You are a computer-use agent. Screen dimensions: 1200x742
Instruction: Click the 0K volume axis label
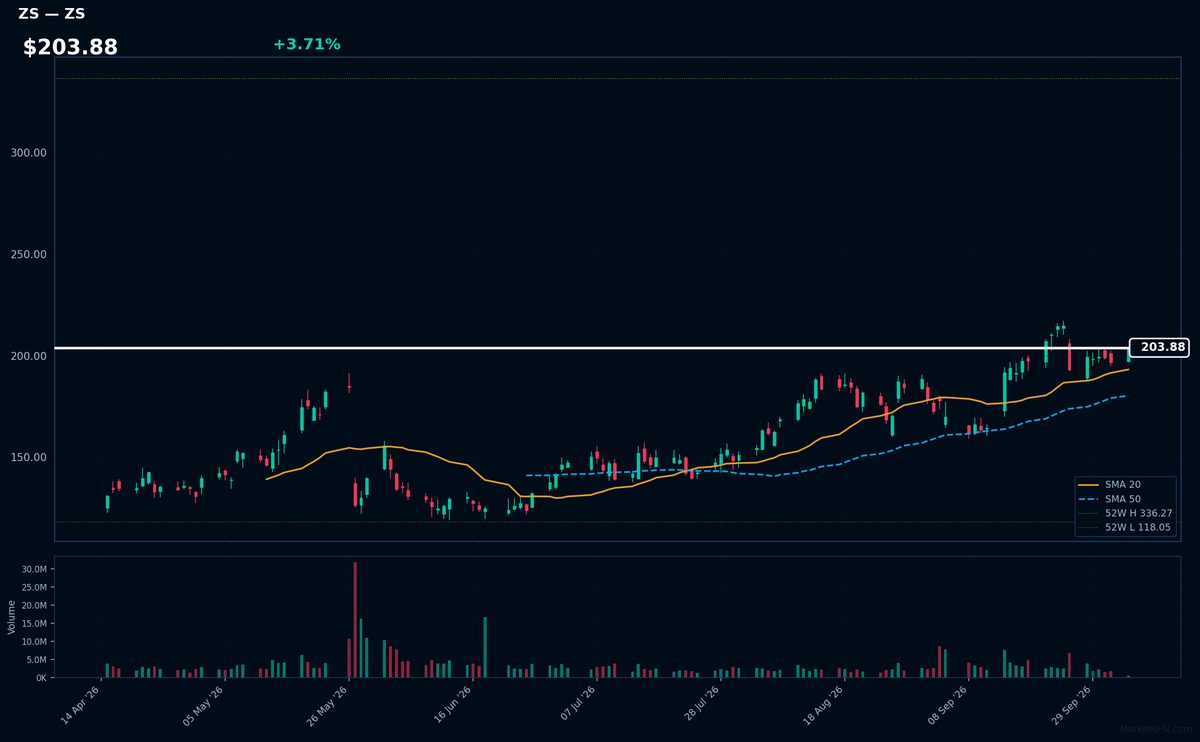point(41,677)
